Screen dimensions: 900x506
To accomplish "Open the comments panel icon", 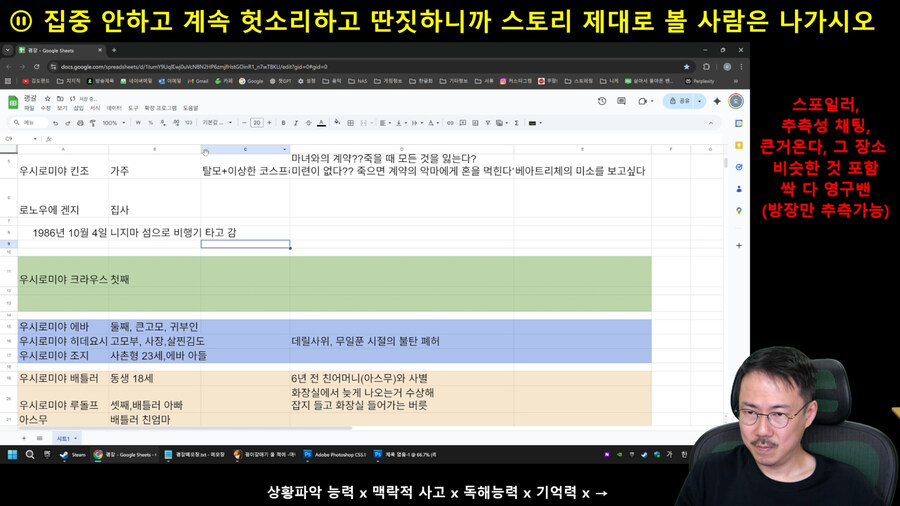I will [x=622, y=101].
